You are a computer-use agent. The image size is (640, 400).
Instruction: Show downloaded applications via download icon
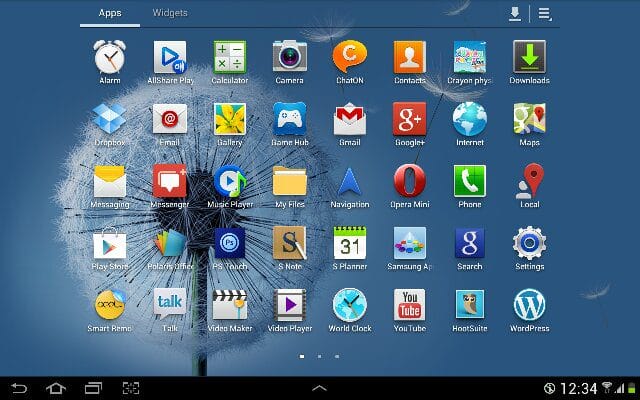tap(515, 14)
